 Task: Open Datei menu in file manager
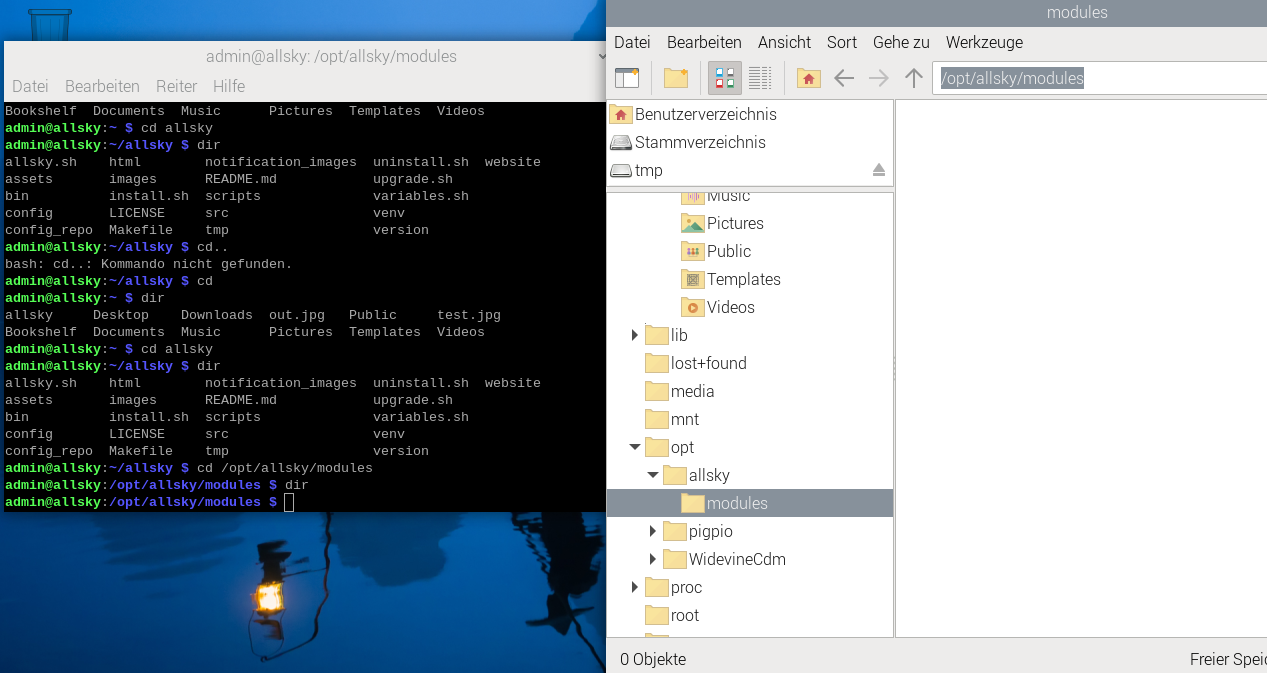point(632,42)
